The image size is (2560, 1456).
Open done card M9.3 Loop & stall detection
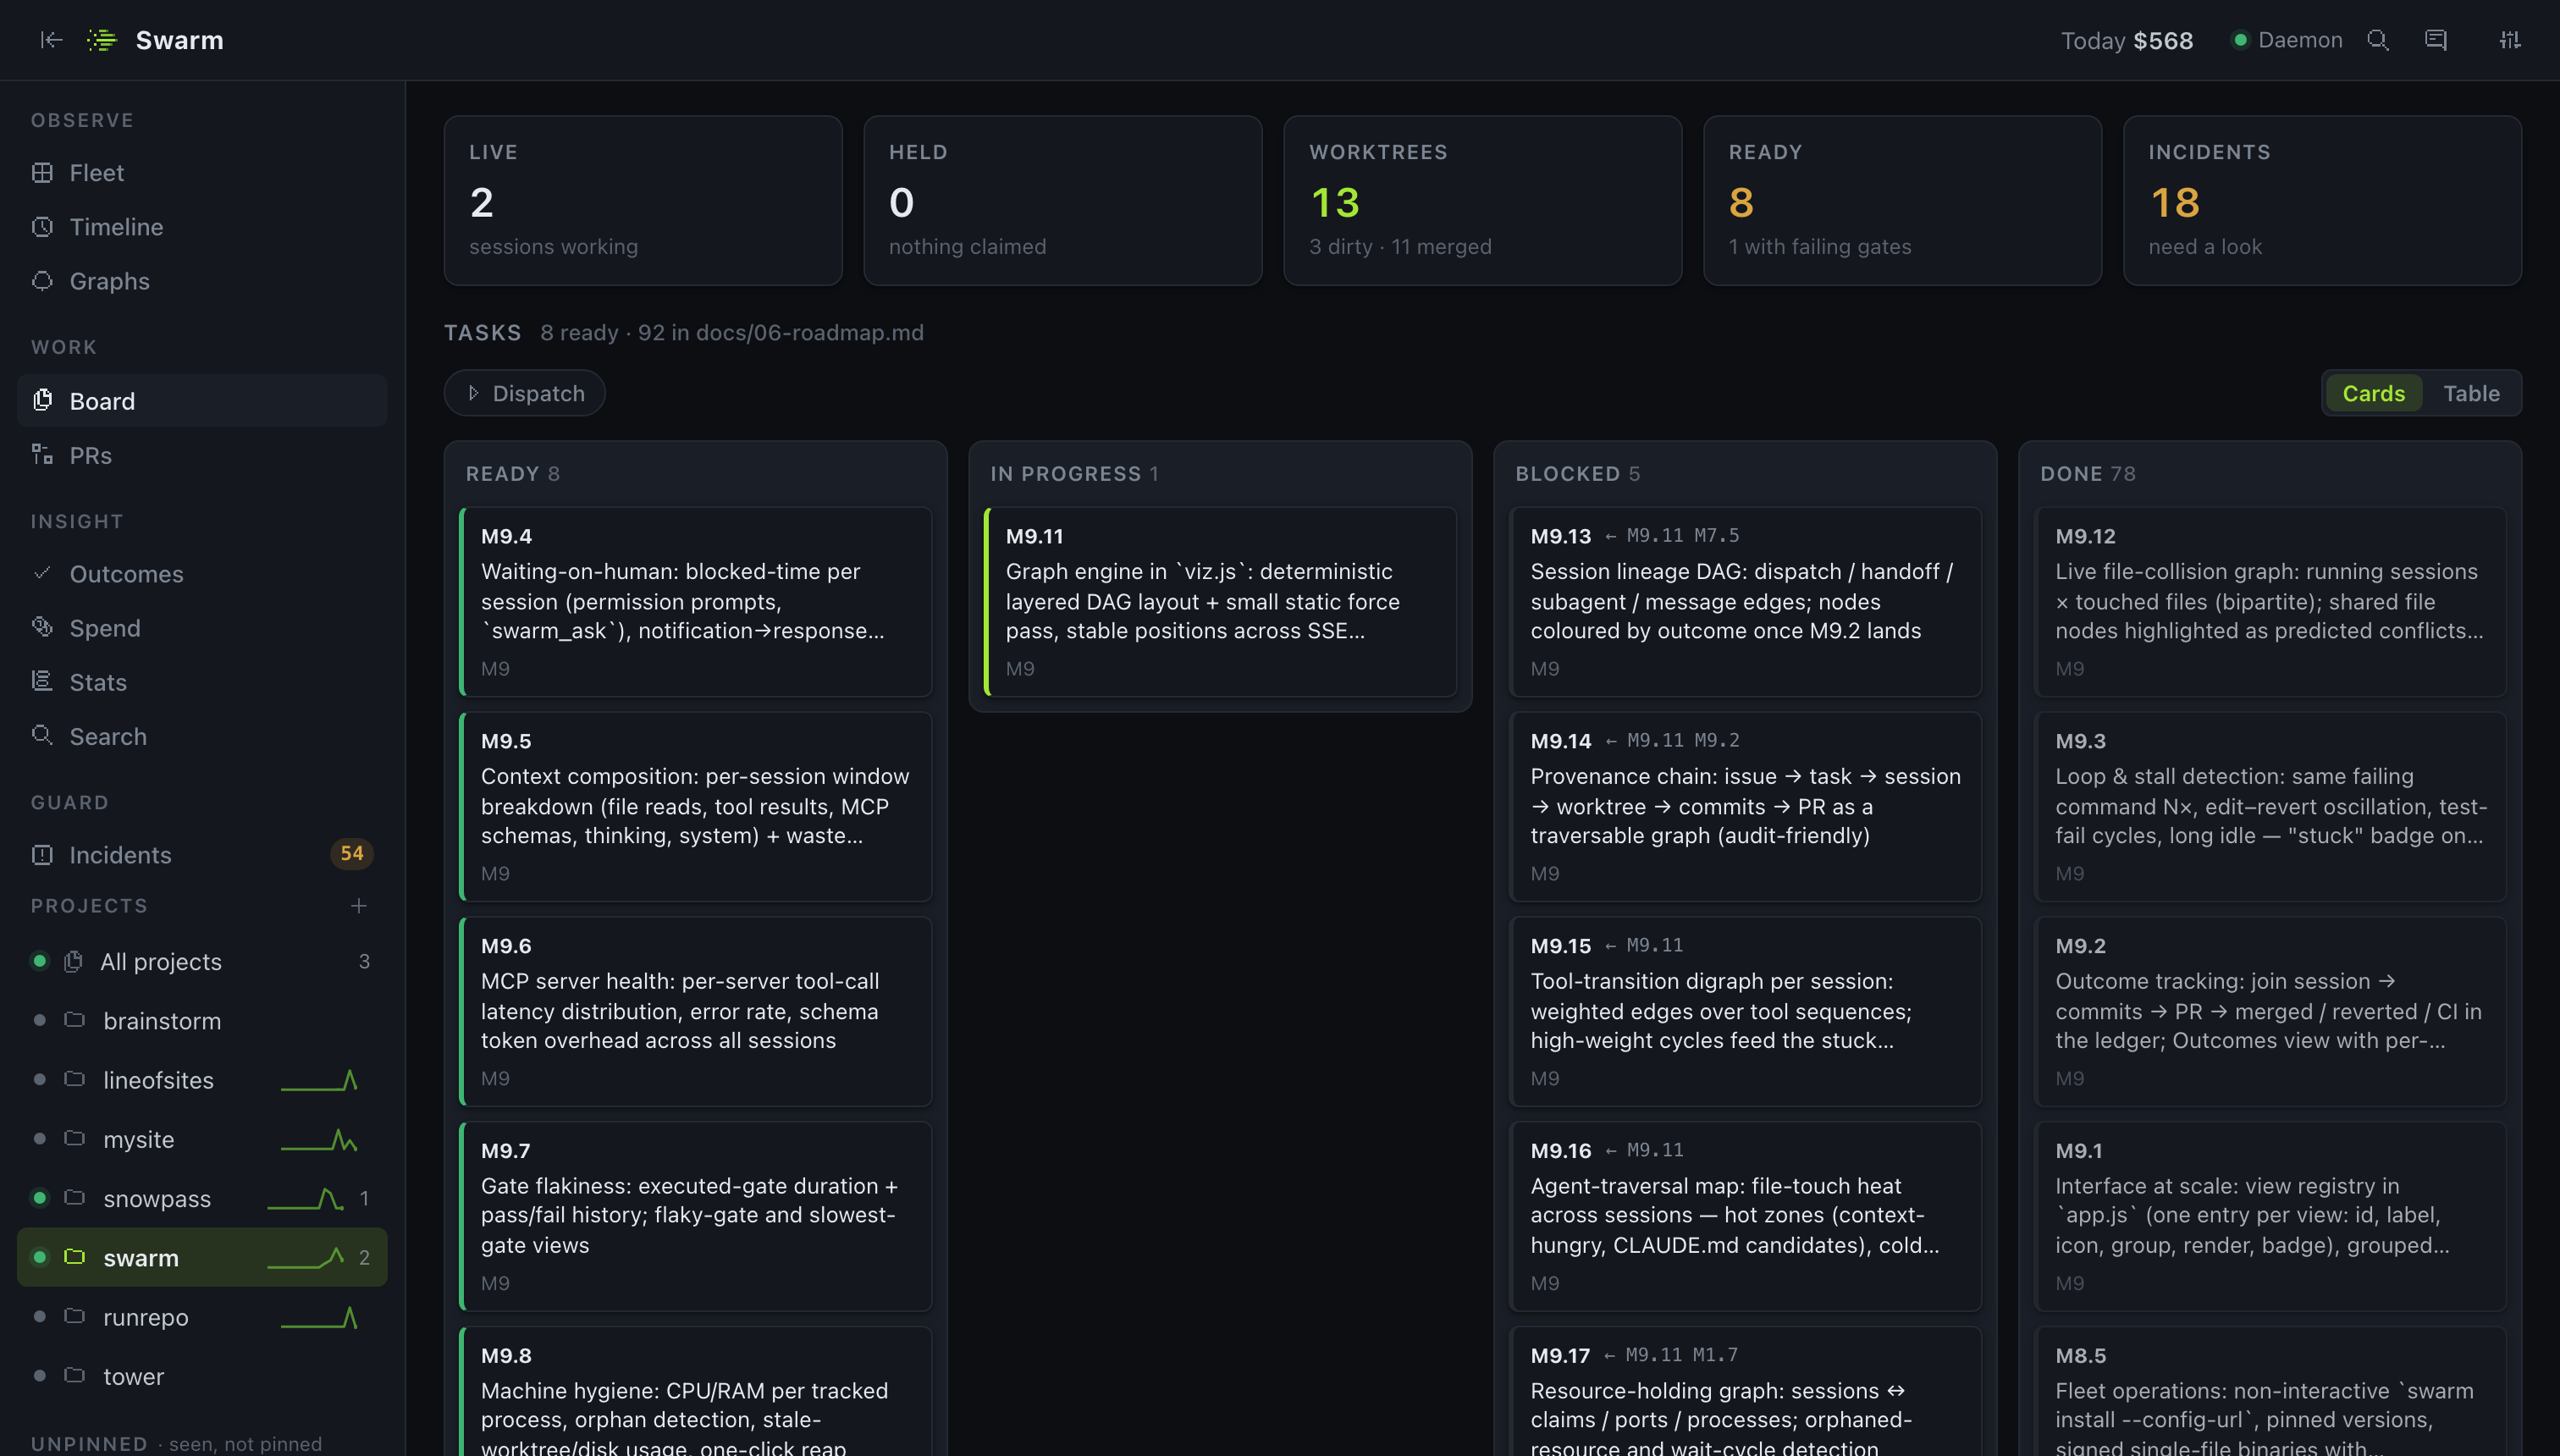pyautogui.click(x=2271, y=807)
